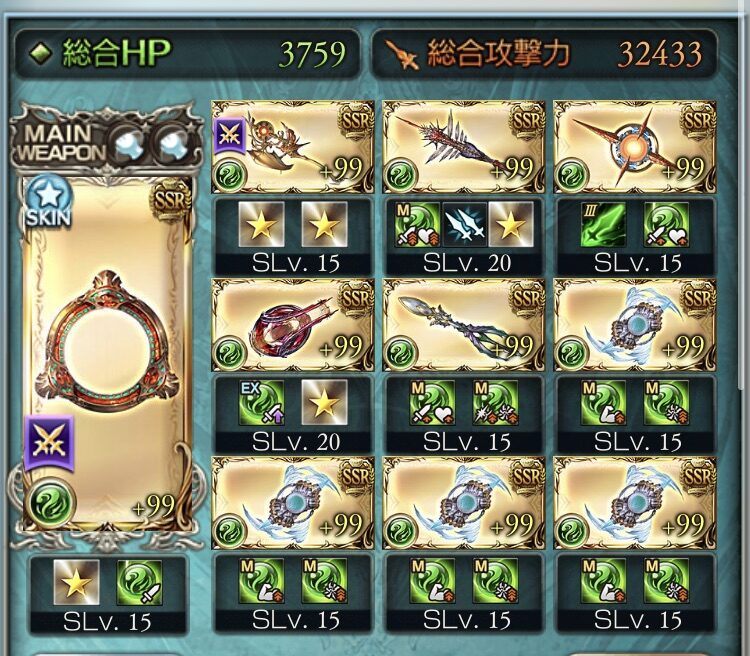
Task: Click the first main weapon gauntlet icon
Action: [128, 144]
